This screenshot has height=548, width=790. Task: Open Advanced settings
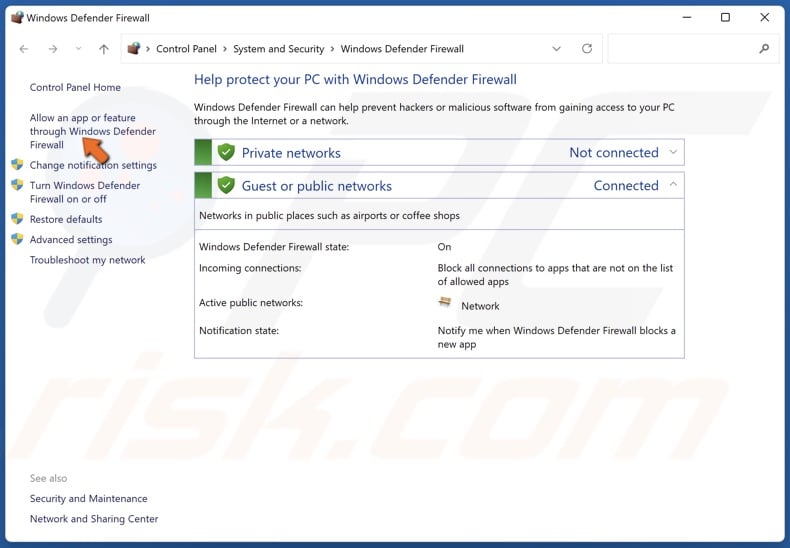coord(71,240)
